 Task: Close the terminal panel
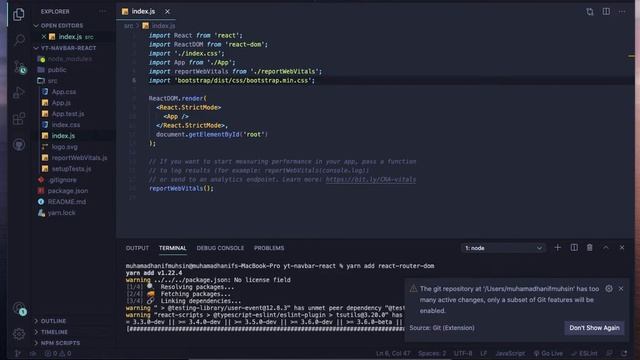pos(622,248)
